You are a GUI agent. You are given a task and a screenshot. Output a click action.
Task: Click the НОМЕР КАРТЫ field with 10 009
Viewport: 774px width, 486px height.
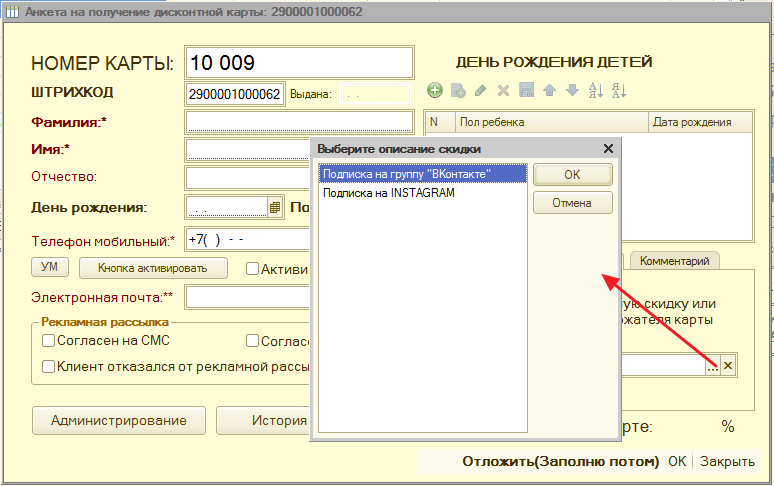point(299,63)
